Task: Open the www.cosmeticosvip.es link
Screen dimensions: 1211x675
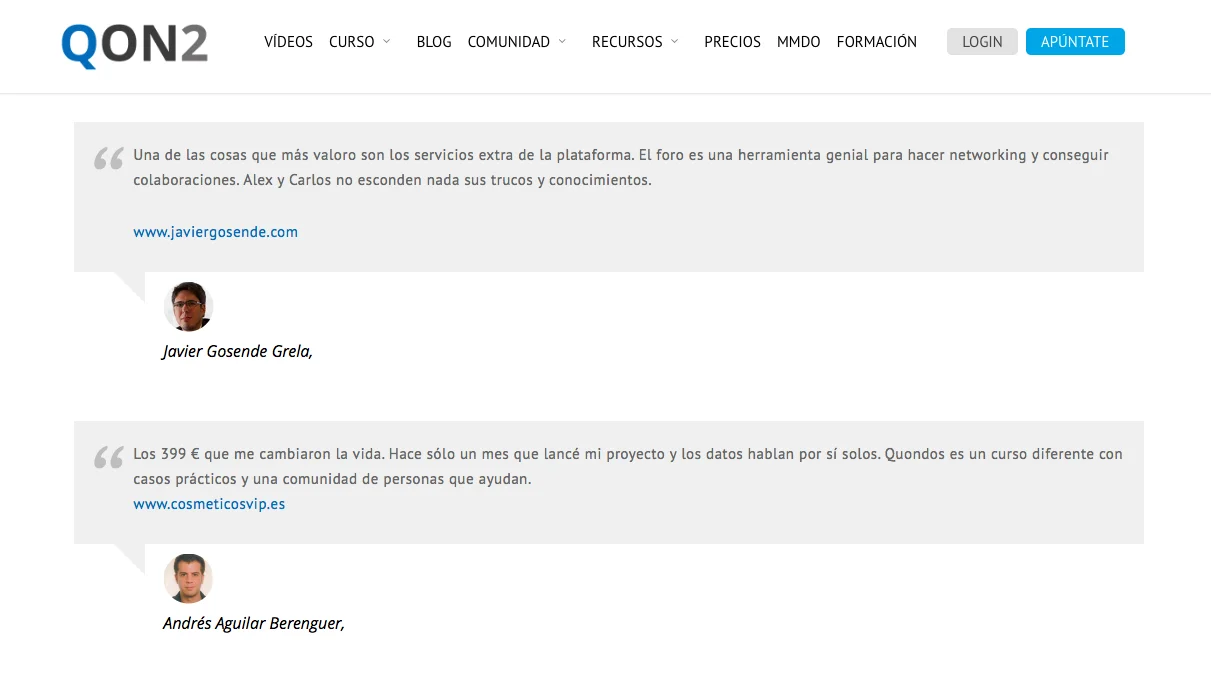Action: point(209,504)
